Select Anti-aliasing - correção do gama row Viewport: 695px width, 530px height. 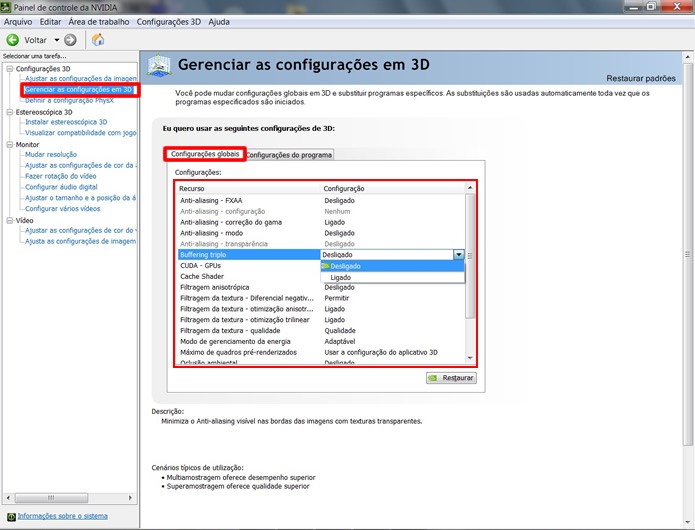coord(321,222)
